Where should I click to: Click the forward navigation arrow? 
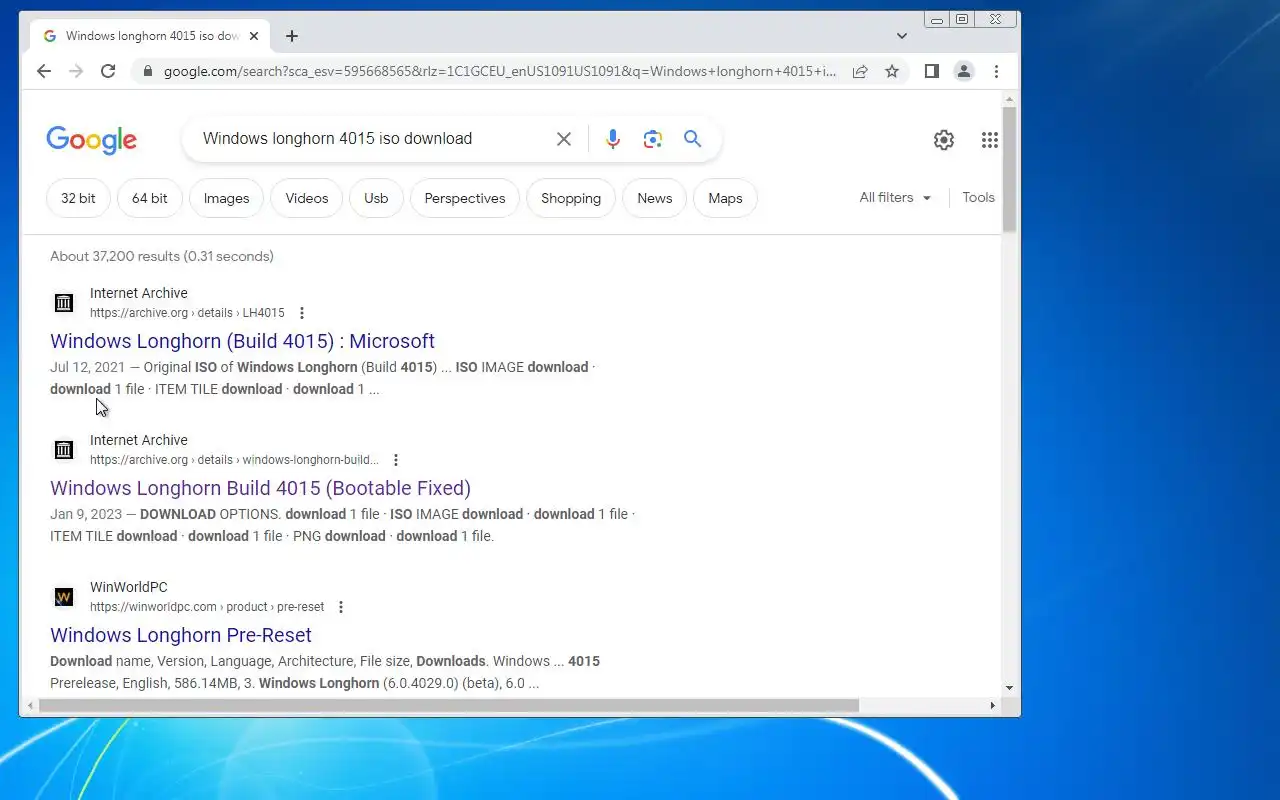pos(76,71)
